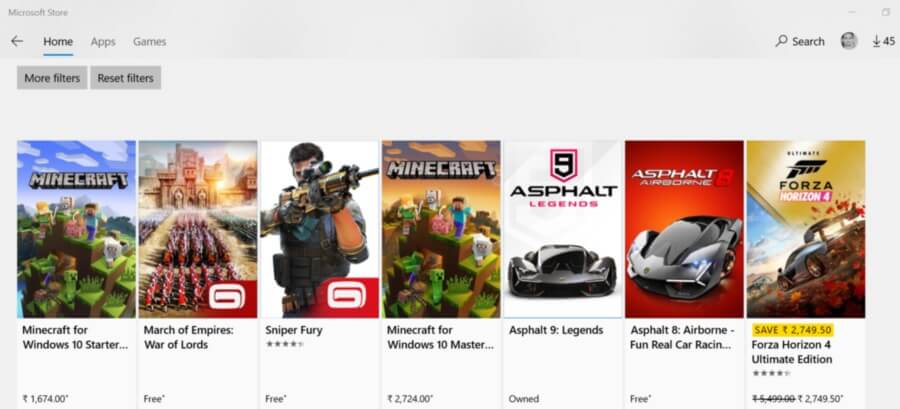This screenshot has width=900, height=409.
Task: Click the Reset filters button
Action: (125, 78)
